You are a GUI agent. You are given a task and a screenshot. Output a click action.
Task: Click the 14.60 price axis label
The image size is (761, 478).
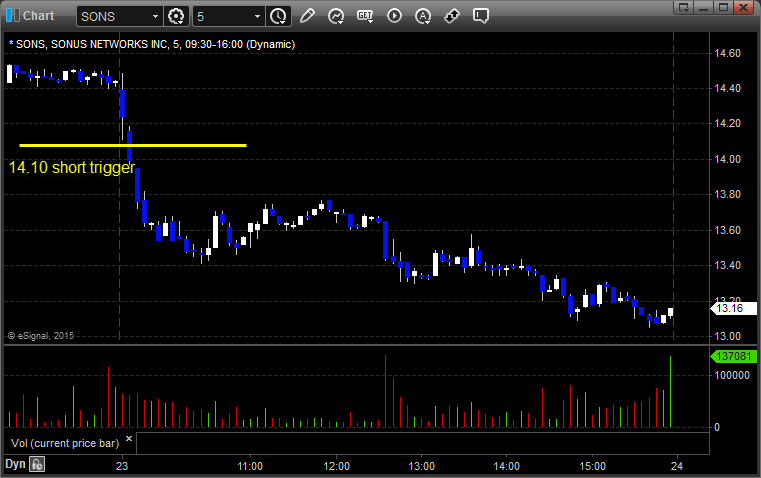pyautogui.click(x=728, y=53)
